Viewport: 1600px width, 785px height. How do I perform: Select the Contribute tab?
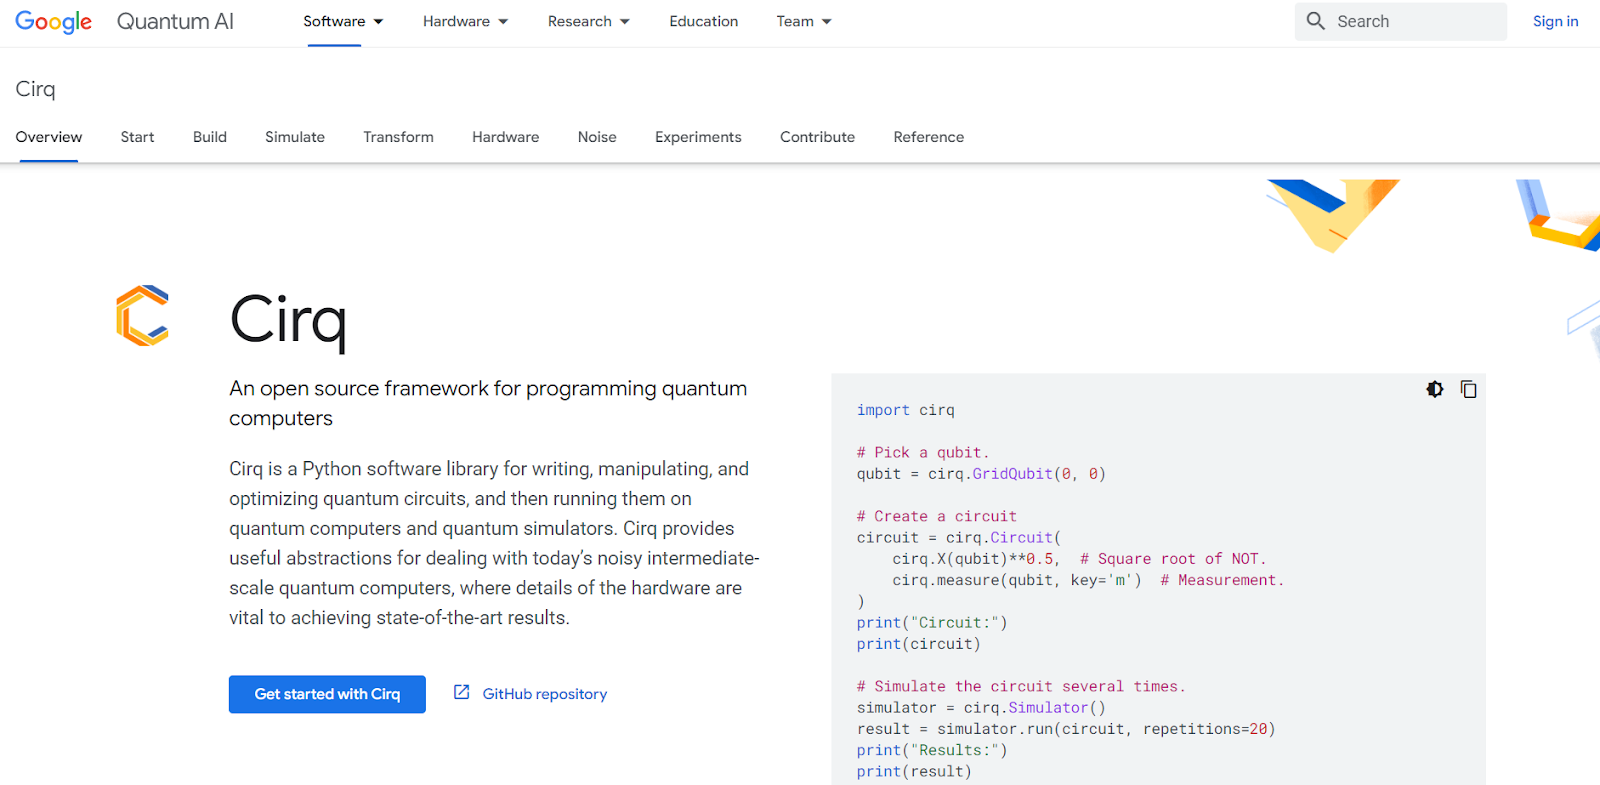[x=817, y=137]
